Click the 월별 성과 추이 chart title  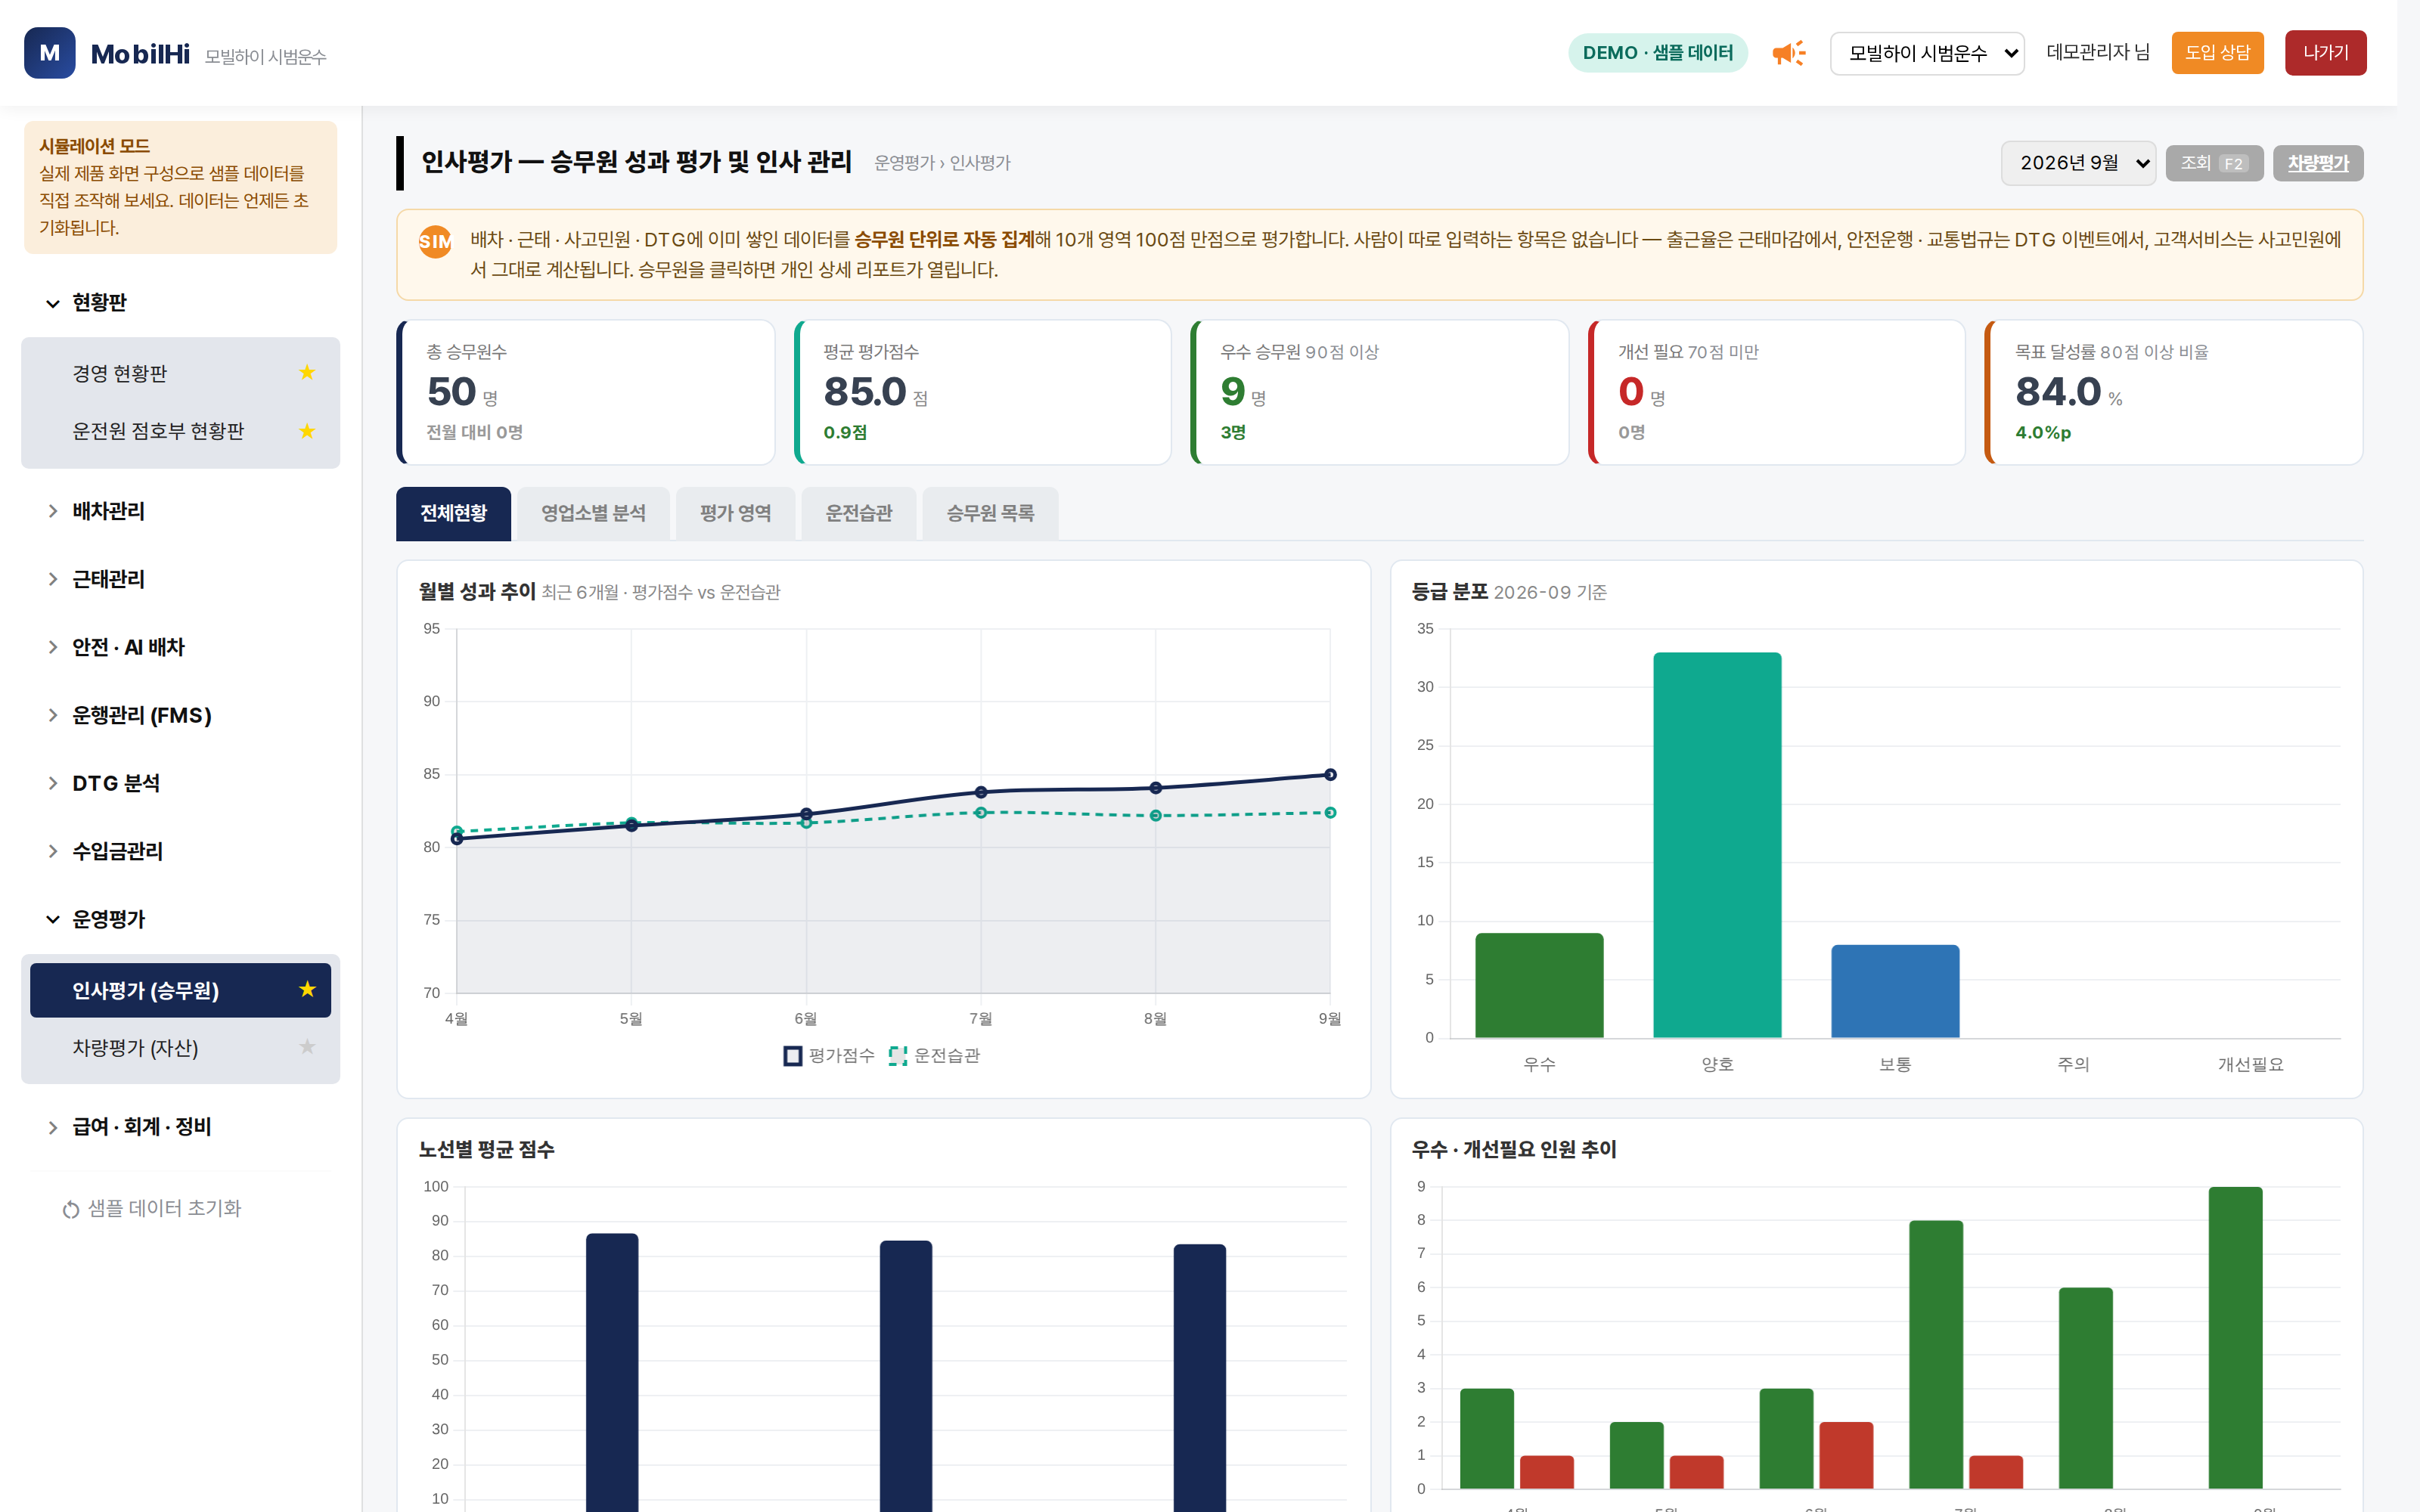[477, 592]
